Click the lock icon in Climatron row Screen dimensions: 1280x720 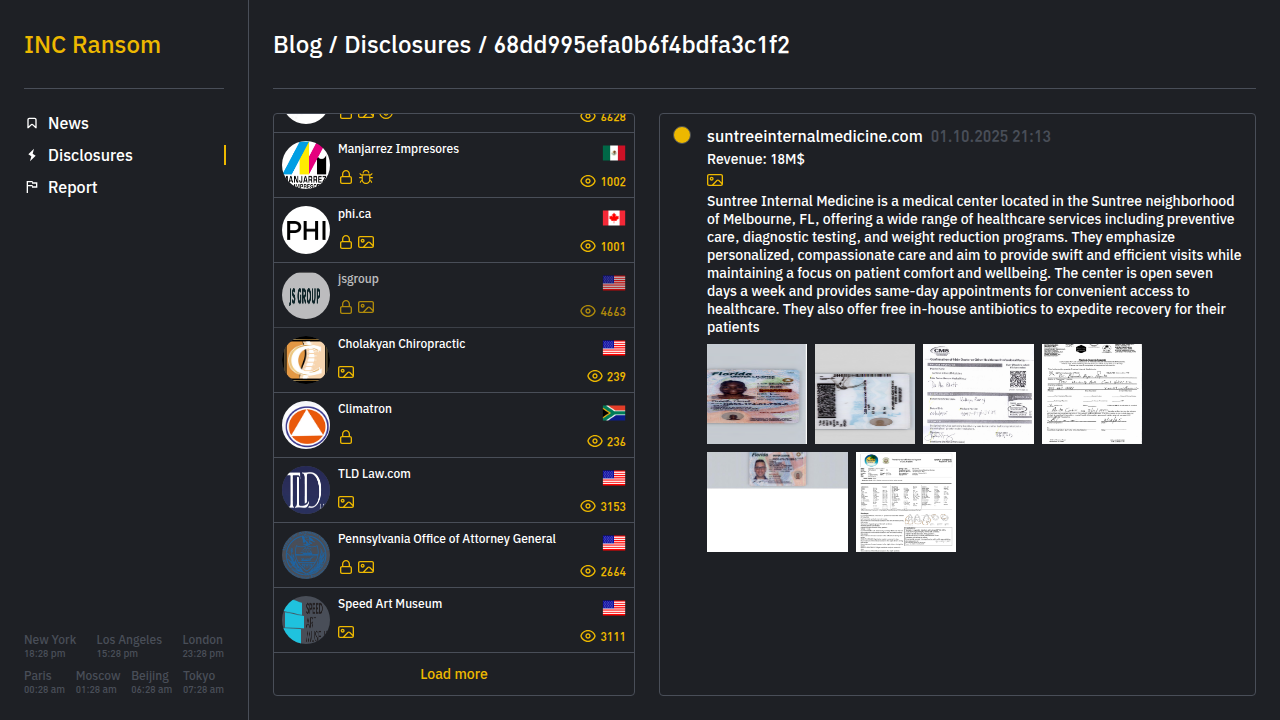pos(346,437)
